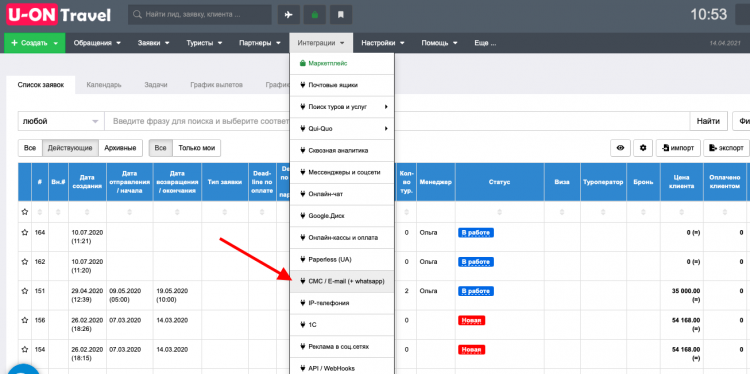Sort by Статус column arrows

[x=499, y=212]
